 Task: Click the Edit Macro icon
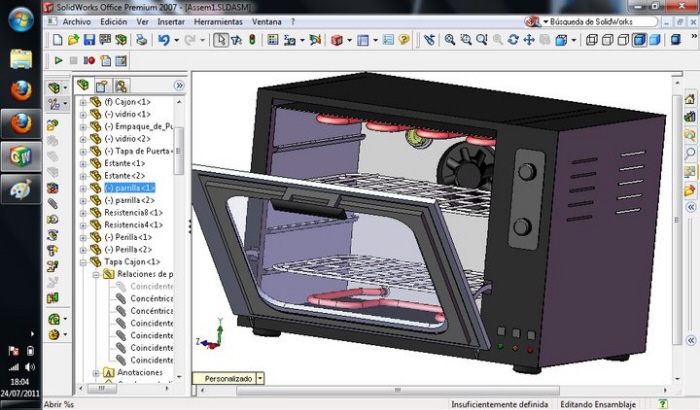121,60
